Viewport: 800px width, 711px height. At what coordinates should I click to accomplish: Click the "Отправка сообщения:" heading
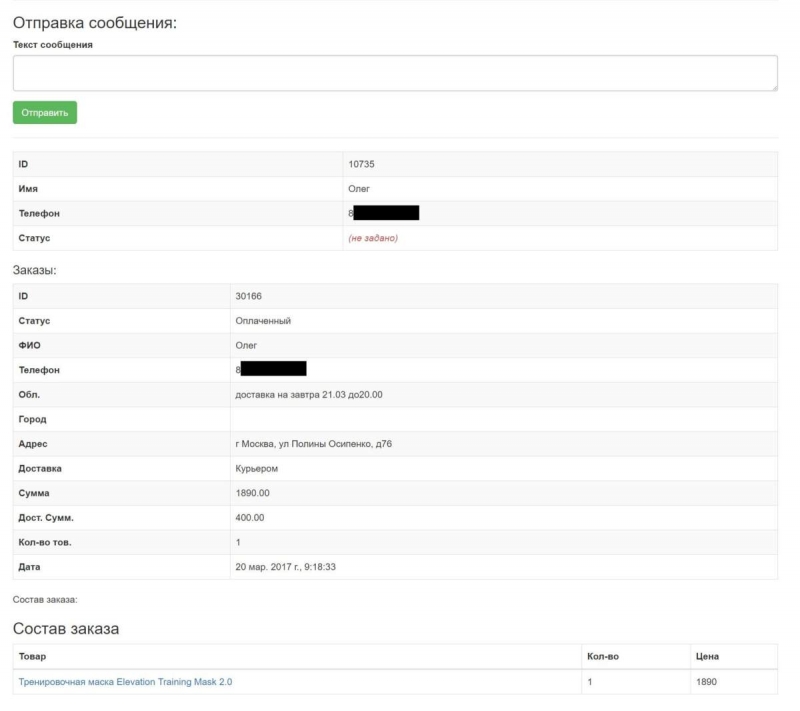point(94,24)
